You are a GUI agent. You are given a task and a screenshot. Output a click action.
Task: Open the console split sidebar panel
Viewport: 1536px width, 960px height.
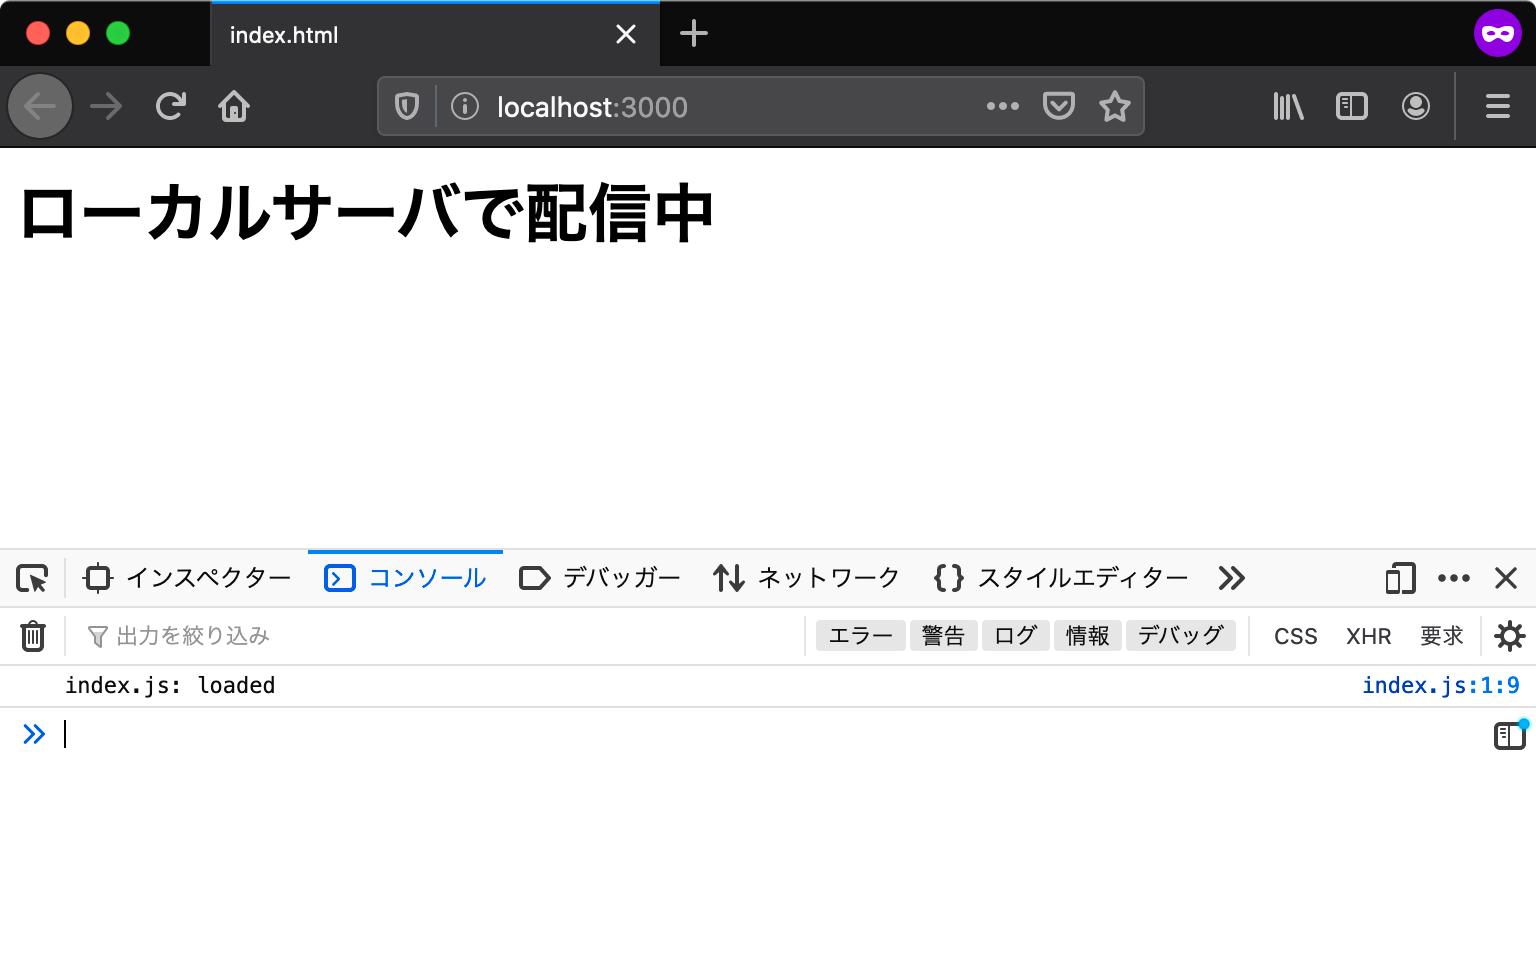[x=1508, y=735]
